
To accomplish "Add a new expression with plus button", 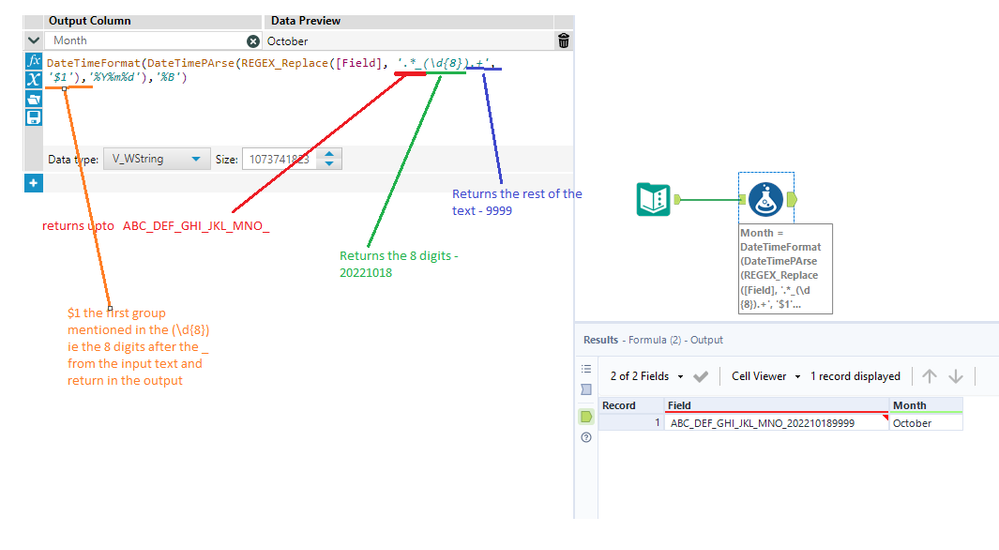I will (34, 184).
